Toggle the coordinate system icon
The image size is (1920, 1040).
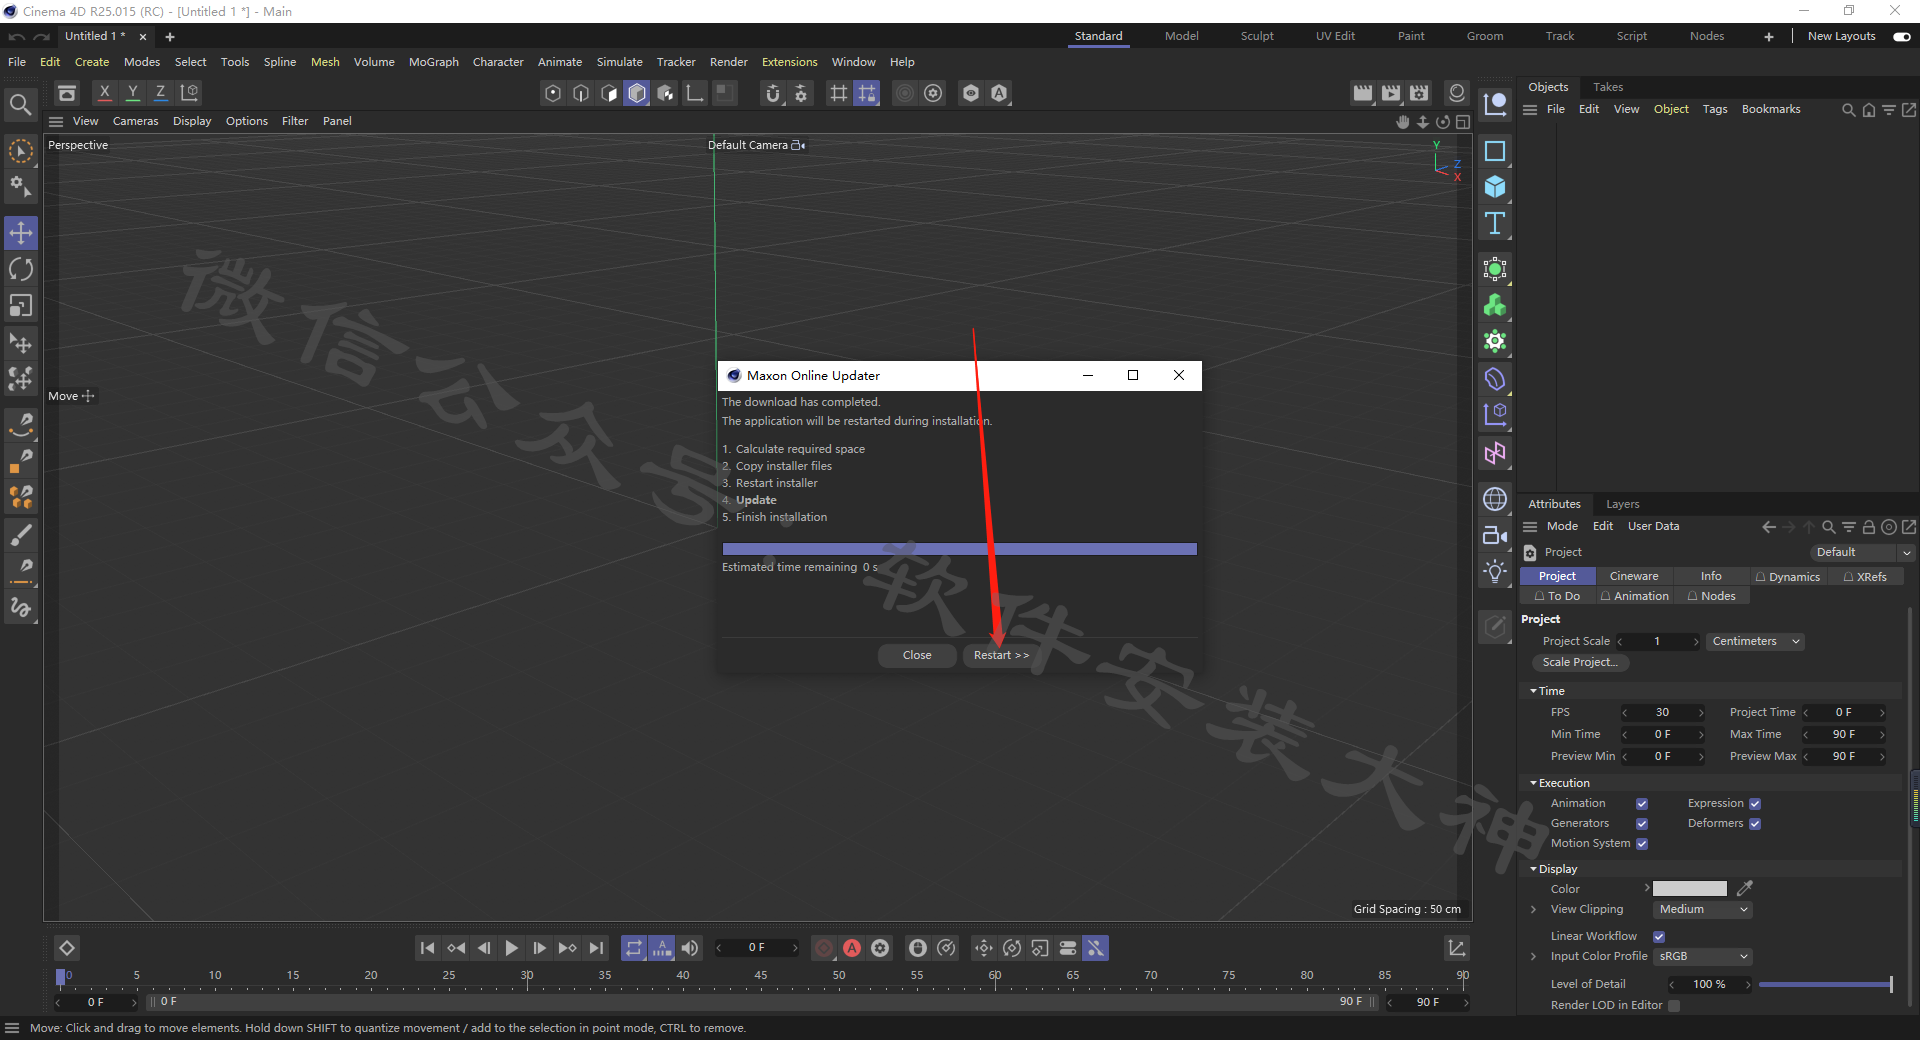click(x=189, y=93)
